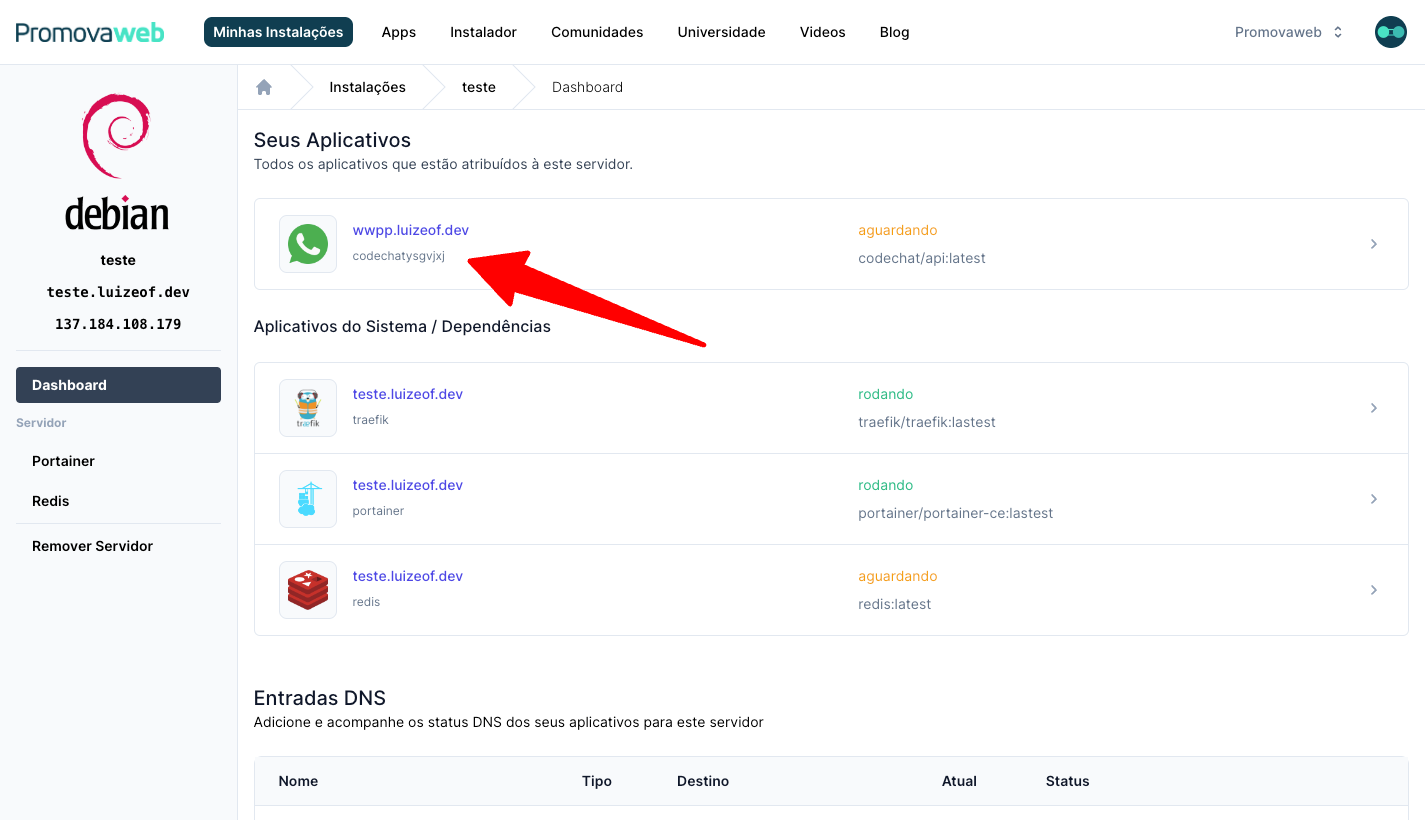This screenshot has height=820, width=1425.
Task: Go to home breadcrumb icon
Action: (264, 87)
